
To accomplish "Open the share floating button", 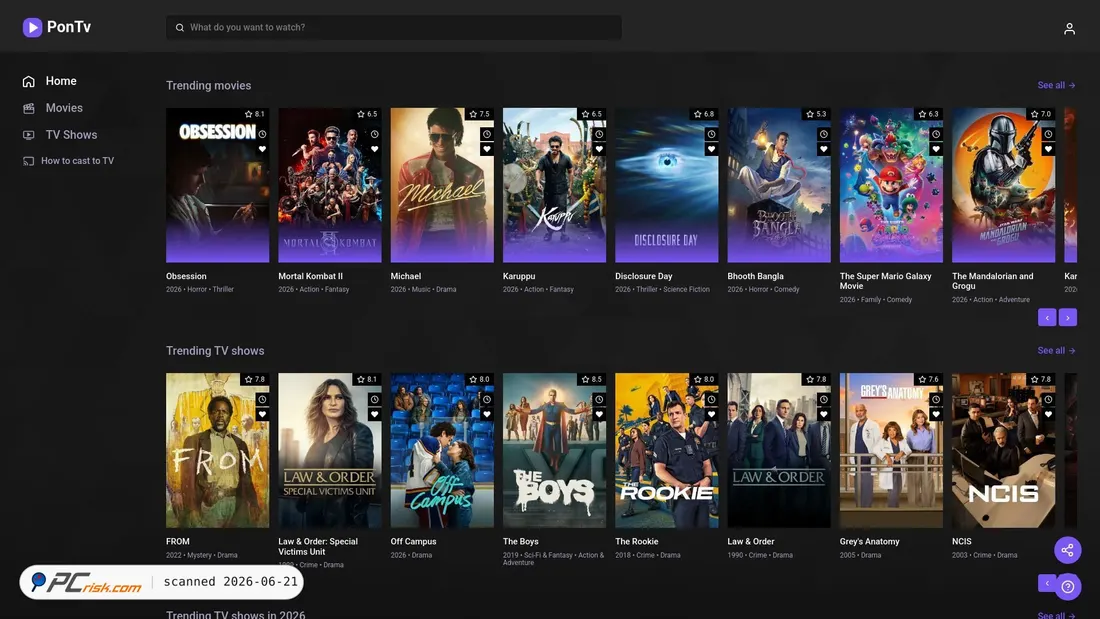I will click(x=1068, y=550).
